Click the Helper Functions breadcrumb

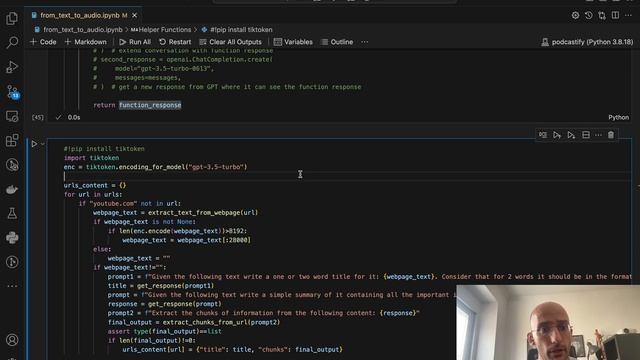click(x=161, y=30)
